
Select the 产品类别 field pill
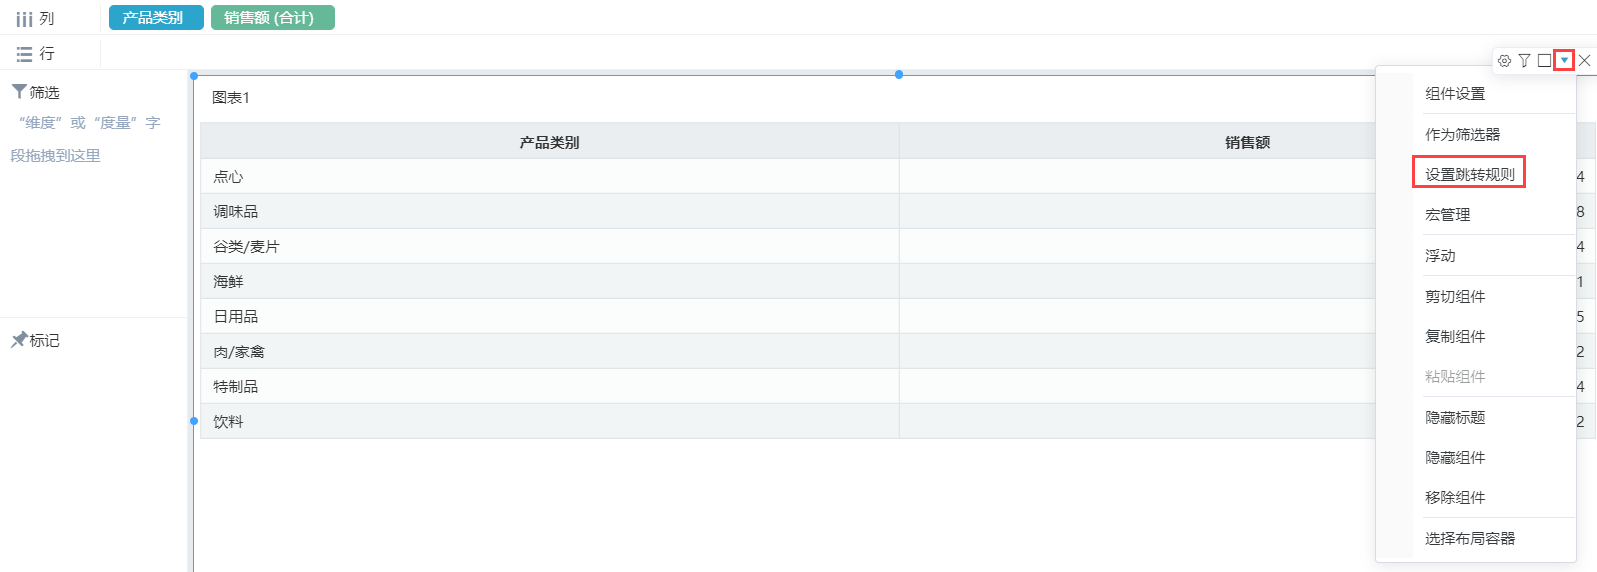pos(156,18)
